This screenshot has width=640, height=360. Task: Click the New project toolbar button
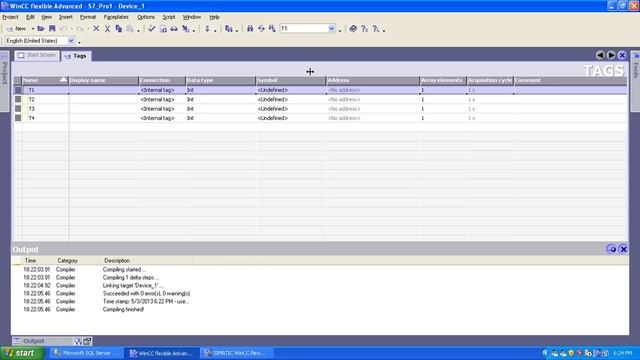pos(16,29)
